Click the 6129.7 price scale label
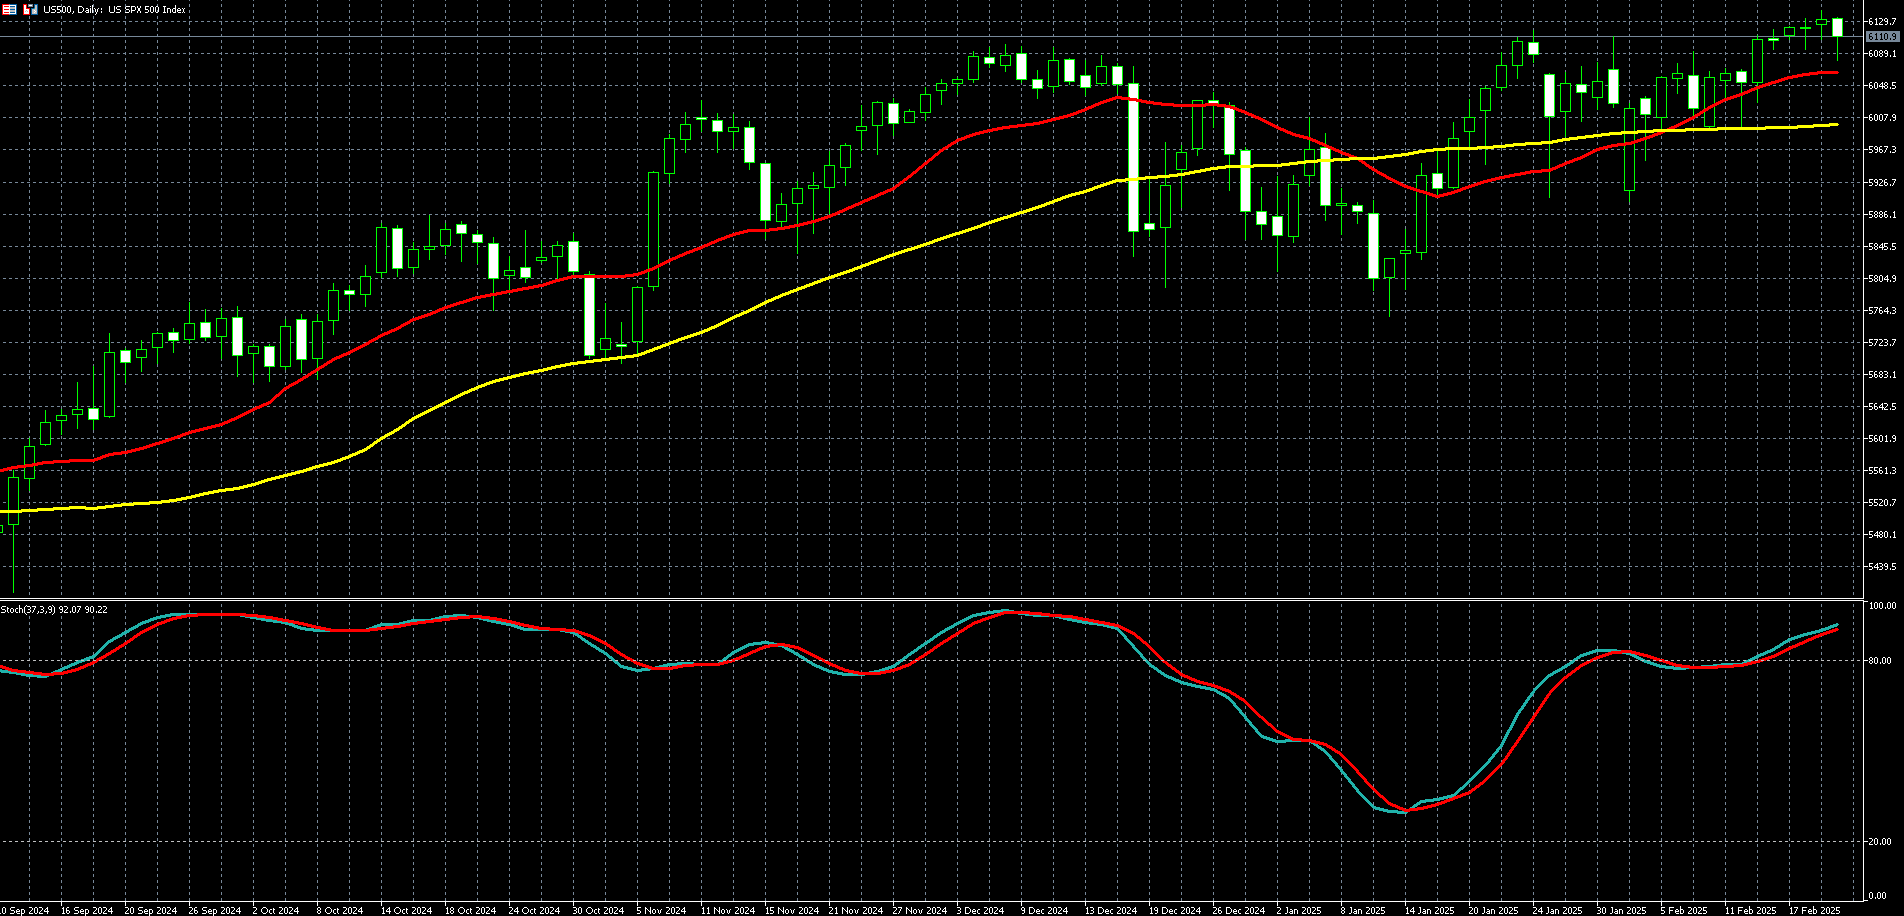Screen dimensions: 1904x916 pyautogui.click(x=1882, y=21)
